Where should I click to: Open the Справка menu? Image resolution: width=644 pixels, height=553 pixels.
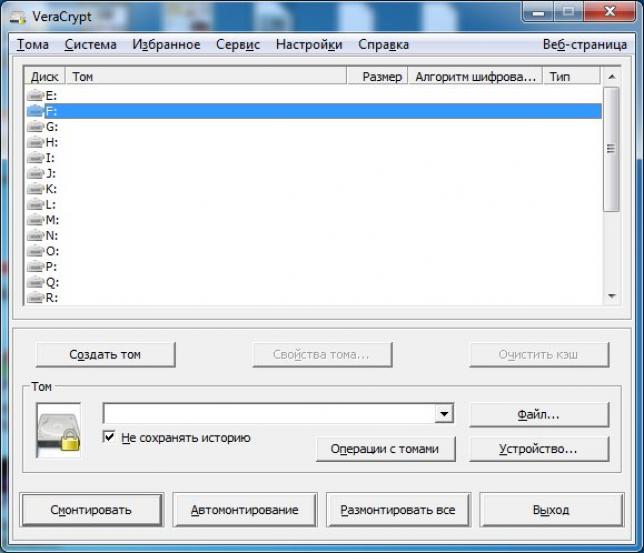383,44
